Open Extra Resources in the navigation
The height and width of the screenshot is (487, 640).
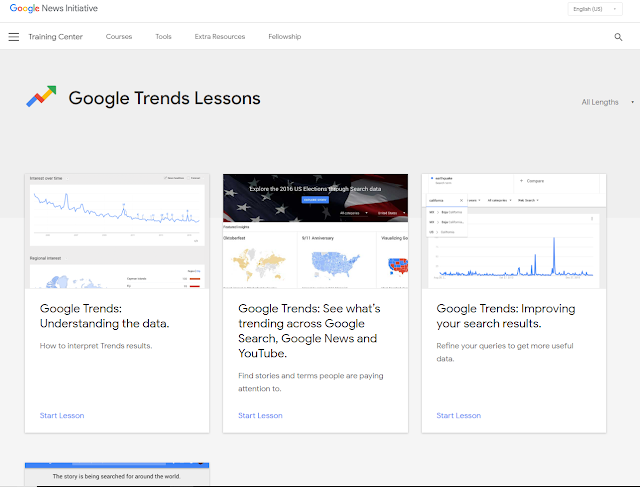pyautogui.click(x=220, y=36)
